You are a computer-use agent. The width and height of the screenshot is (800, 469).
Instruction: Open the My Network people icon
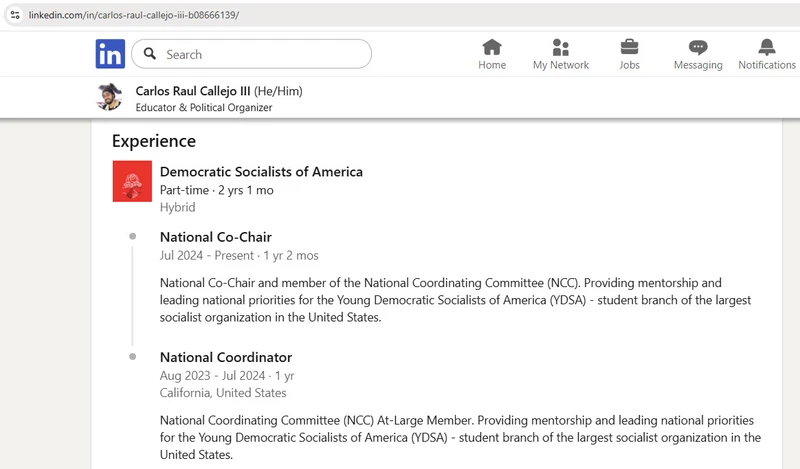tap(561, 47)
